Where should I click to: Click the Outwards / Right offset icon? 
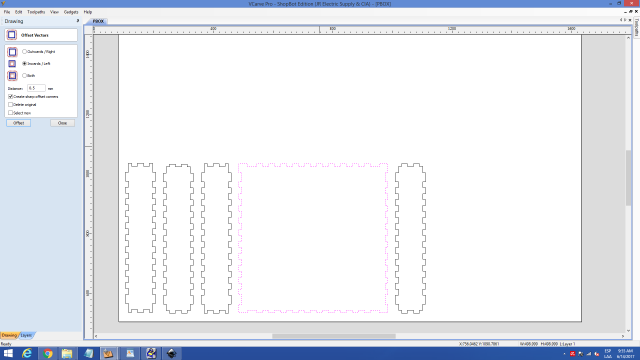(x=12, y=52)
